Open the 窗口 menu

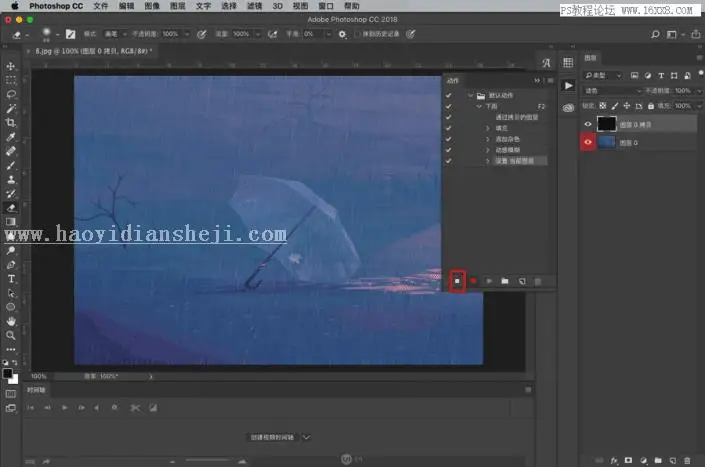(x=326, y=6)
